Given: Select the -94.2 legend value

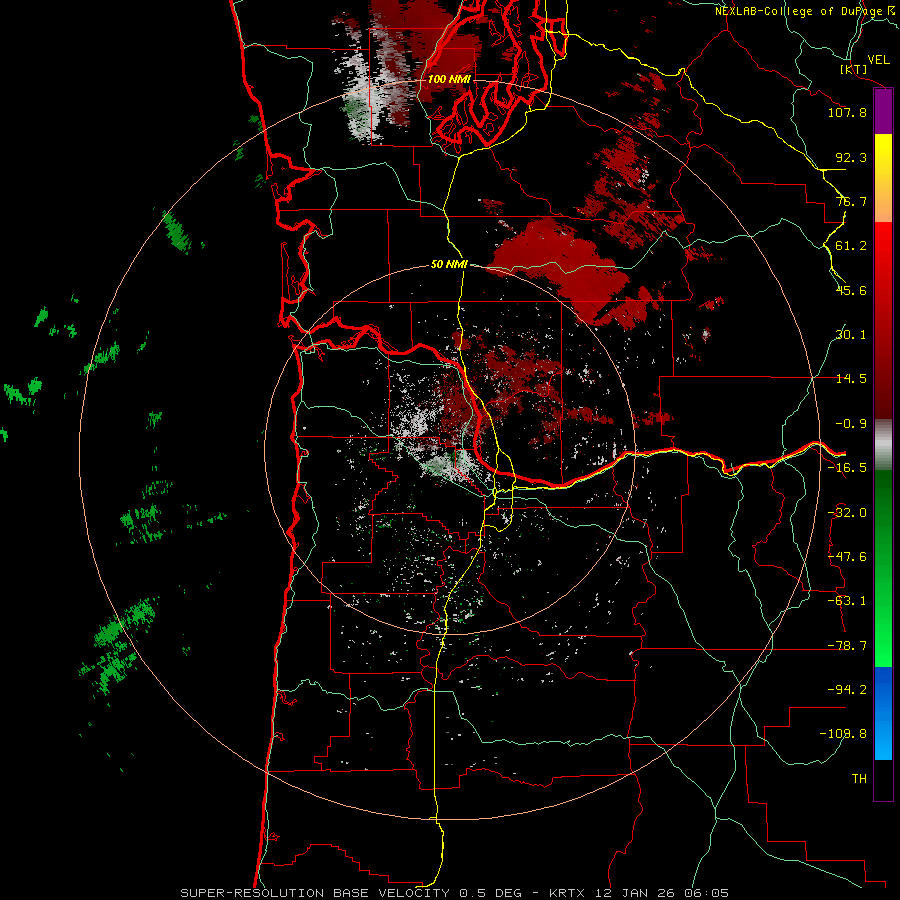Looking at the screenshot, I should point(847,690).
